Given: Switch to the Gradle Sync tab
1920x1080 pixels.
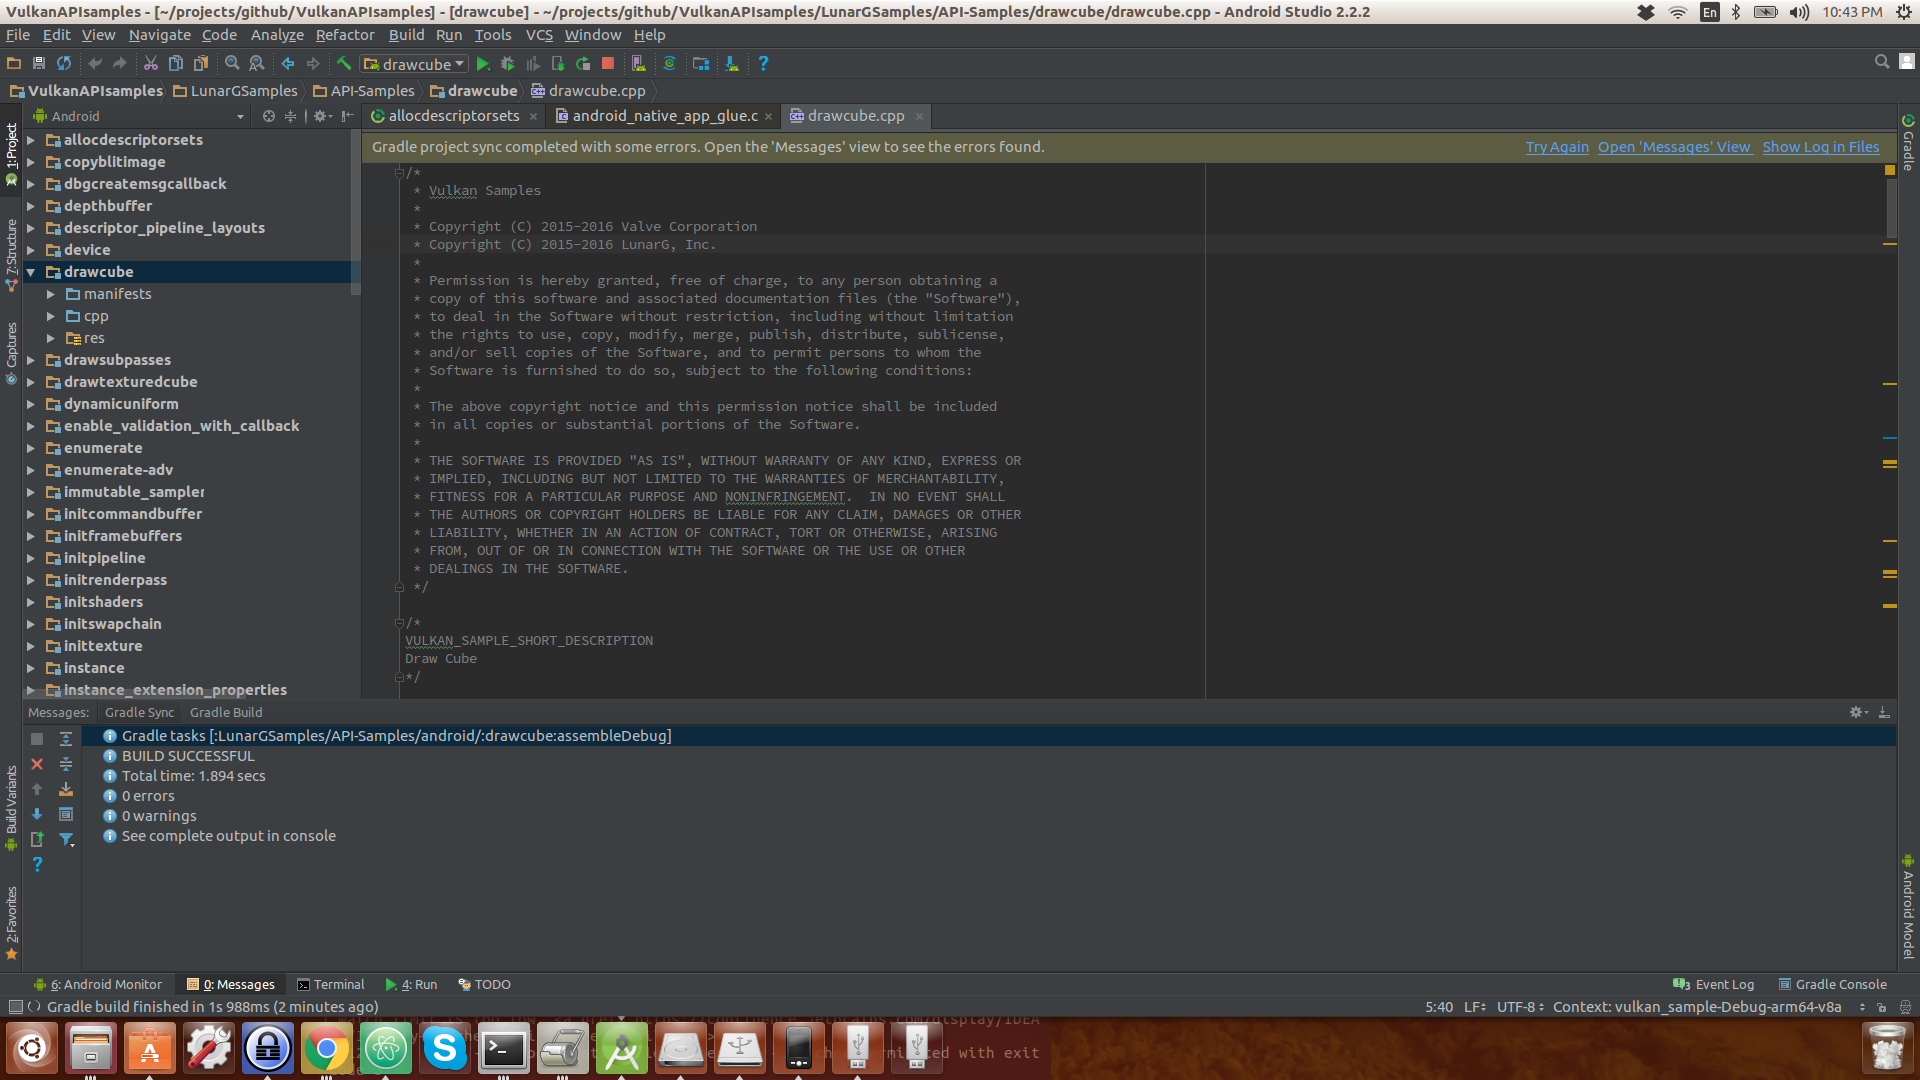Looking at the screenshot, I should (139, 712).
